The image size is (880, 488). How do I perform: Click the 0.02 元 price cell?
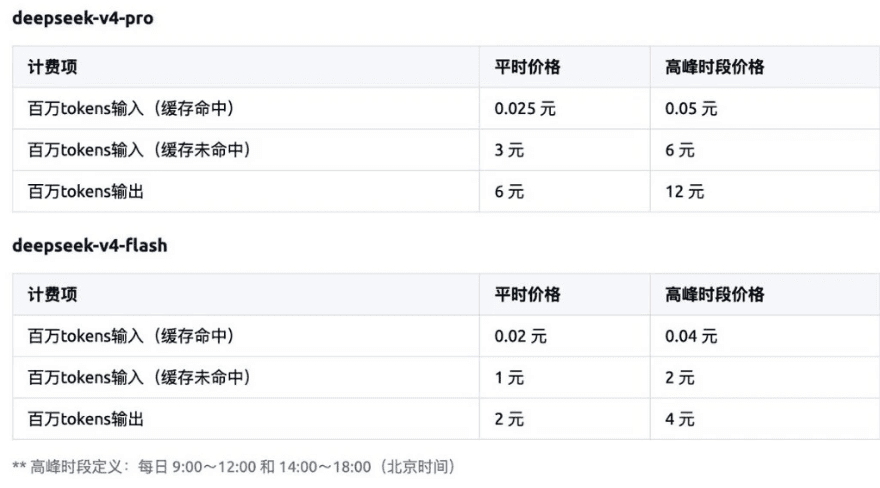(520, 336)
